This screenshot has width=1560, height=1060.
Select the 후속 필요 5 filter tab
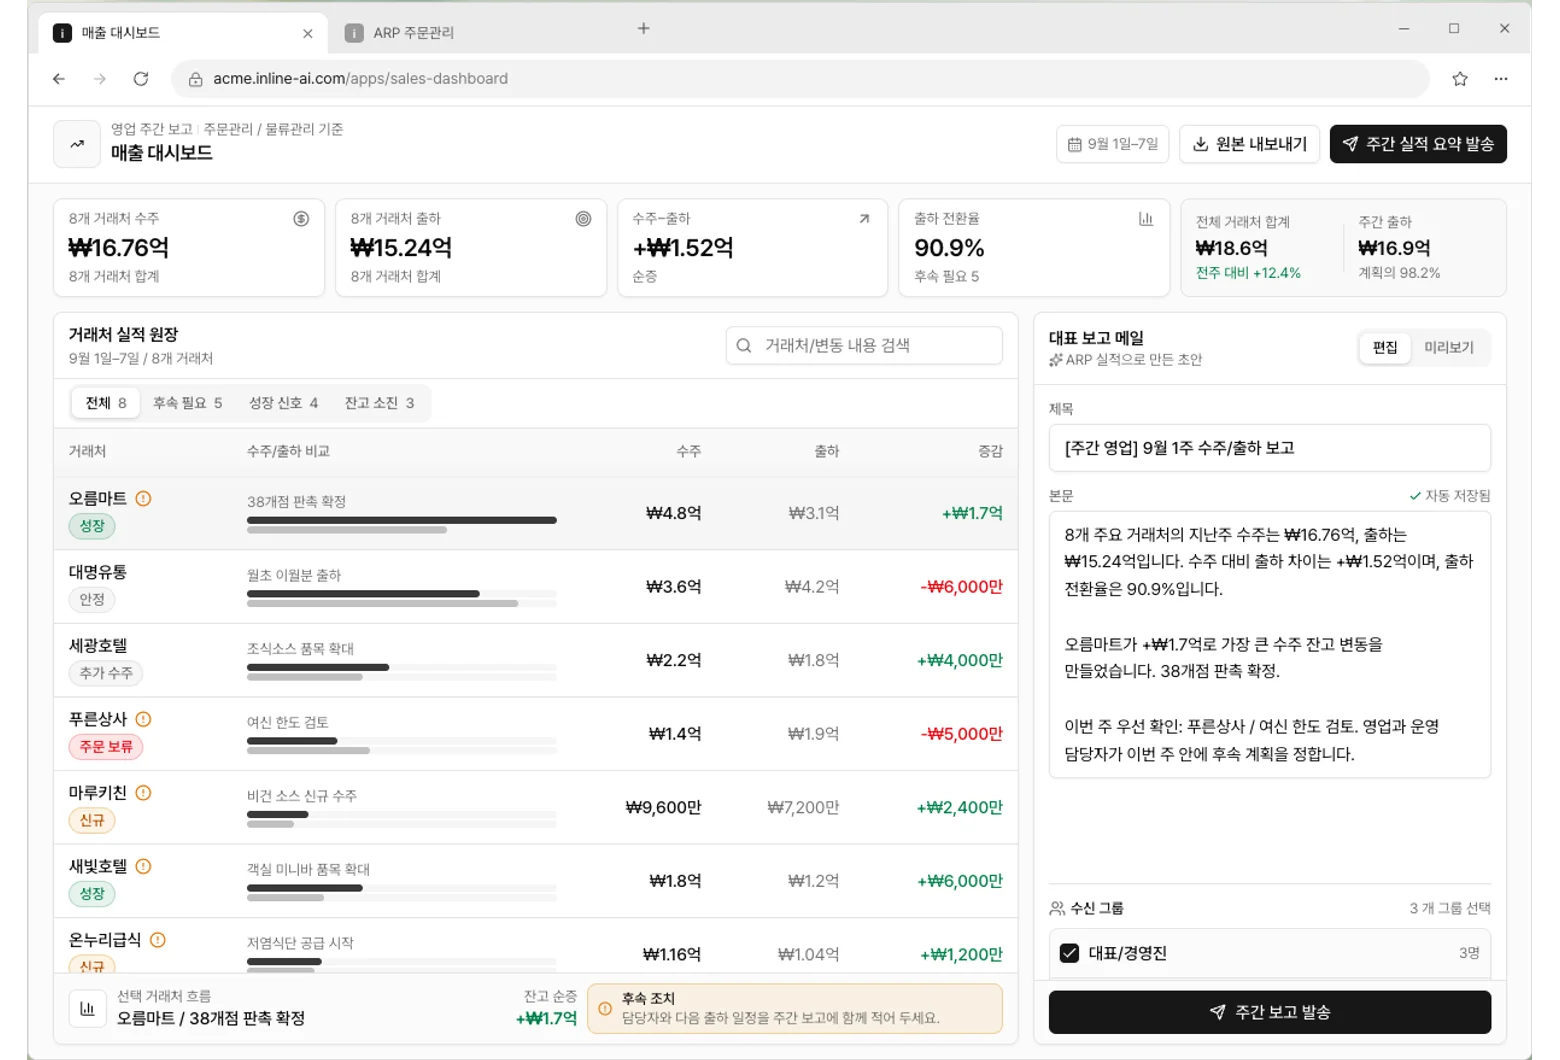pos(187,403)
